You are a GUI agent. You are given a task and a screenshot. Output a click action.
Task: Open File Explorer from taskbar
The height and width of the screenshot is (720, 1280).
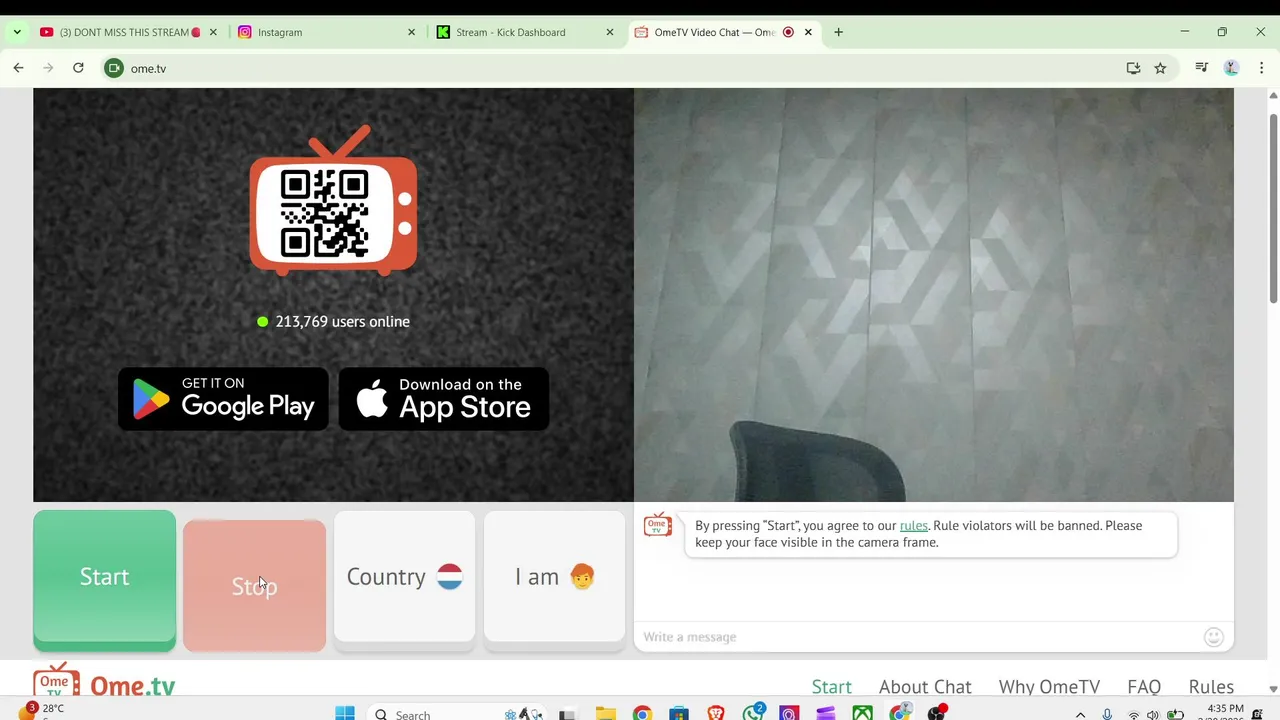click(x=605, y=713)
